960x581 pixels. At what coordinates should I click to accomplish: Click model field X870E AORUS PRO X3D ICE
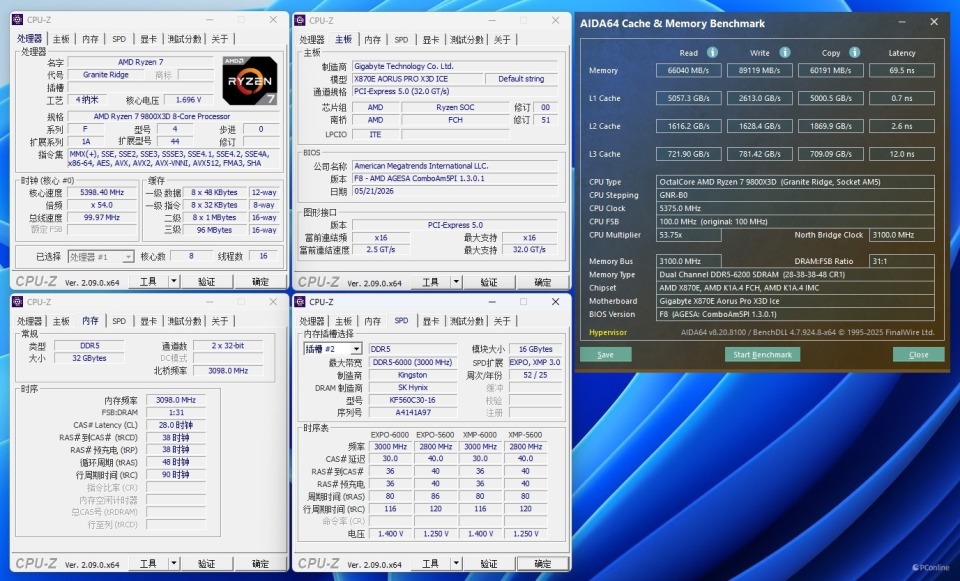tap(417, 79)
